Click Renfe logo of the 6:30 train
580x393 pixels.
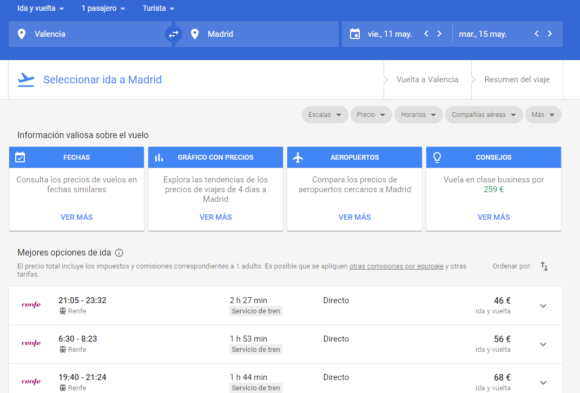[31, 343]
